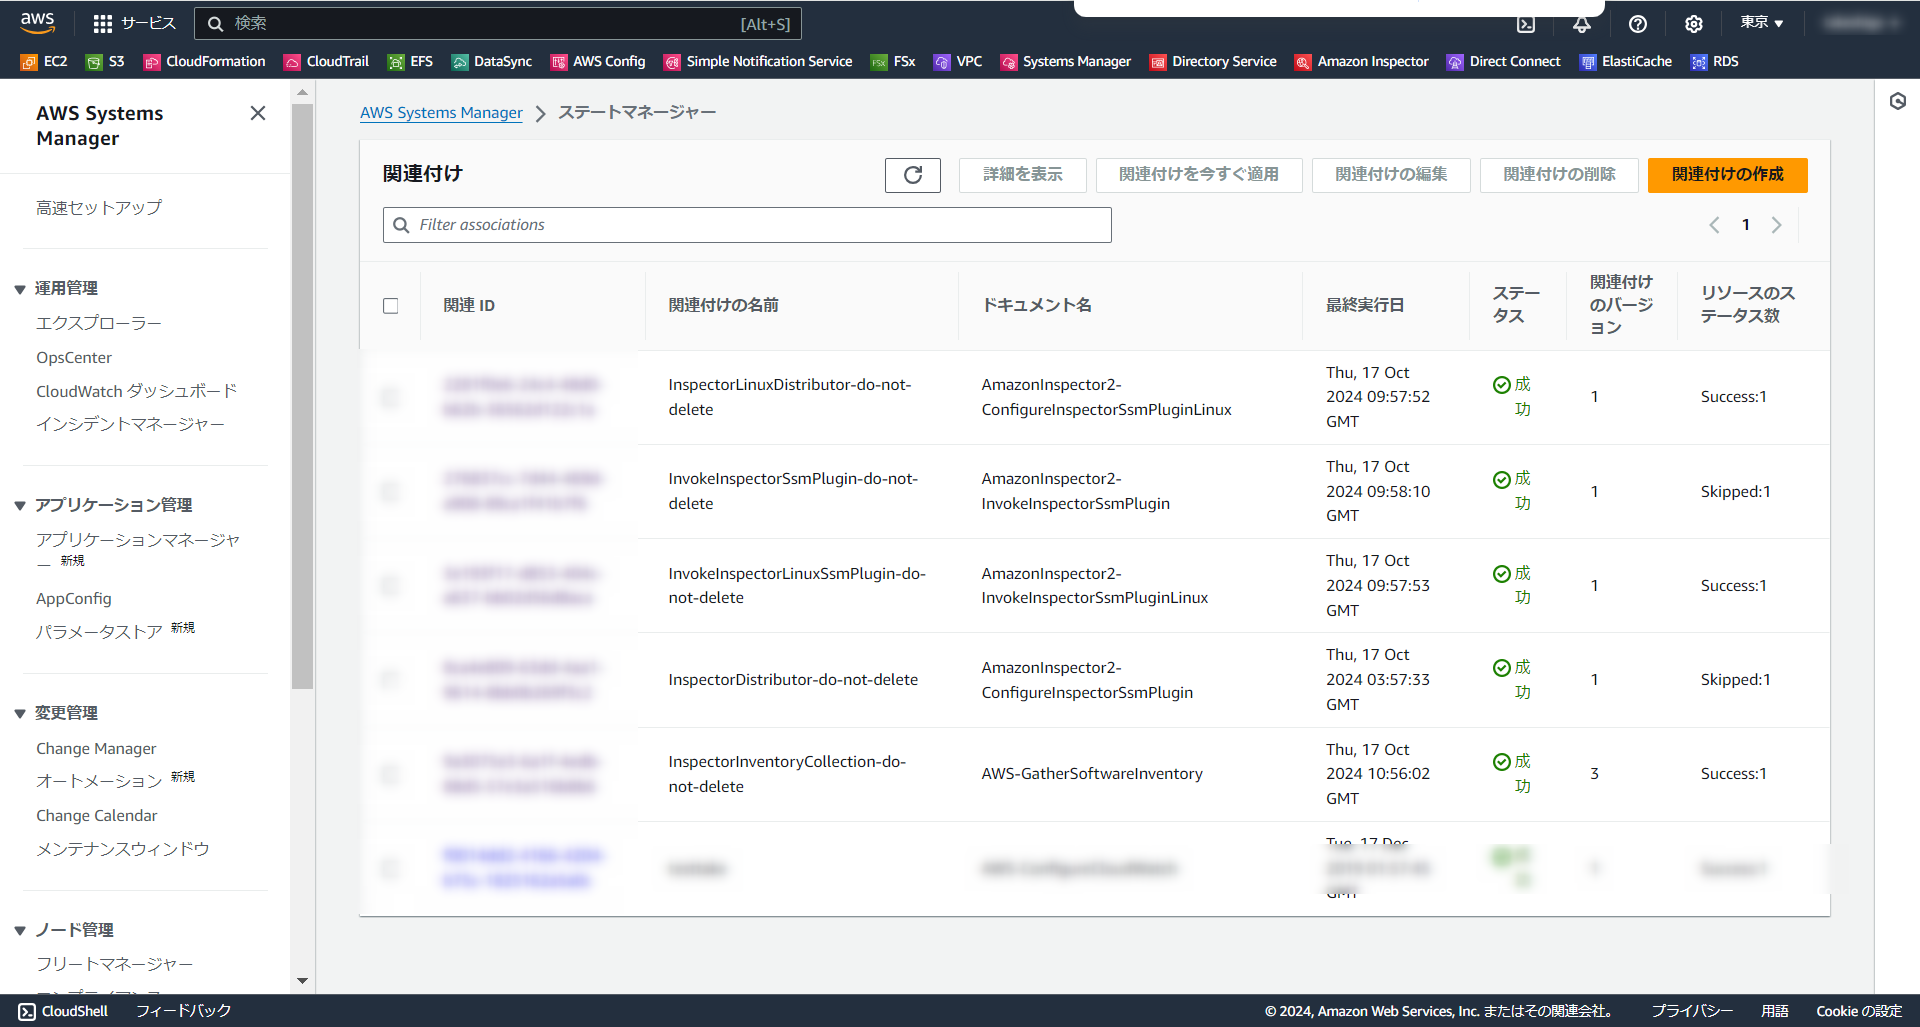Select checkbox for InspectorDistributor-do-not-delete row
This screenshot has height=1027, width=1920.
point(391,680)
